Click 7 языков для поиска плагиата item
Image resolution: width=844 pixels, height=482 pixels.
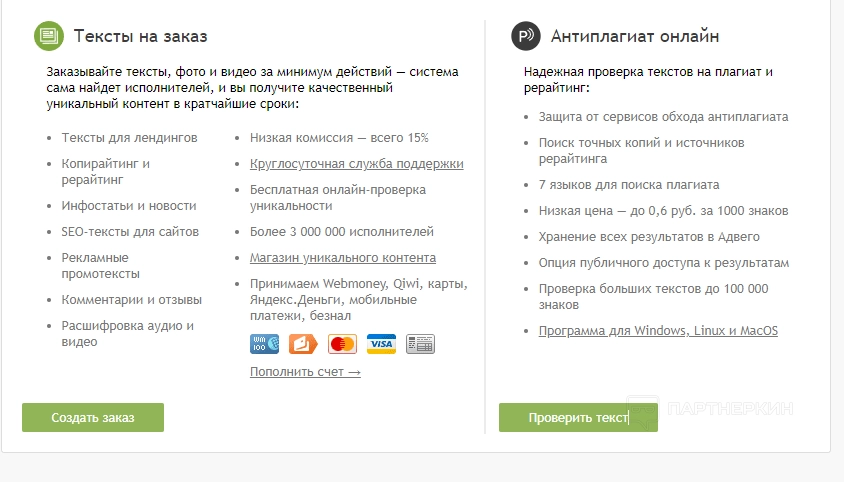pyautogui.click(x=629, y=185)
